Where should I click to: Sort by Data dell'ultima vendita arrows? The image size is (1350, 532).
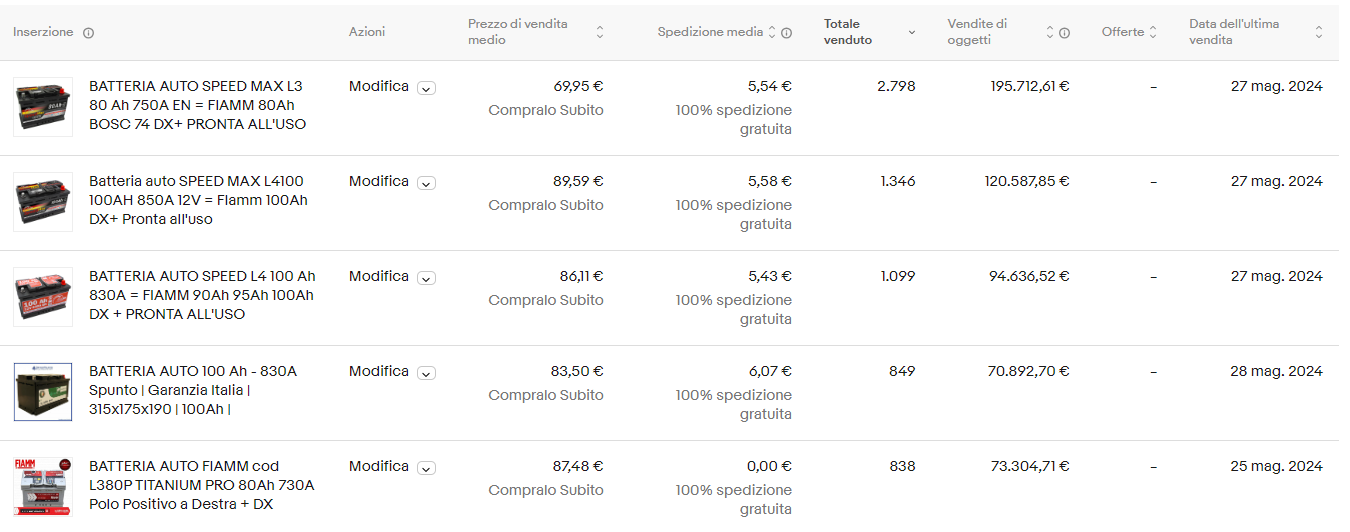1319,32
